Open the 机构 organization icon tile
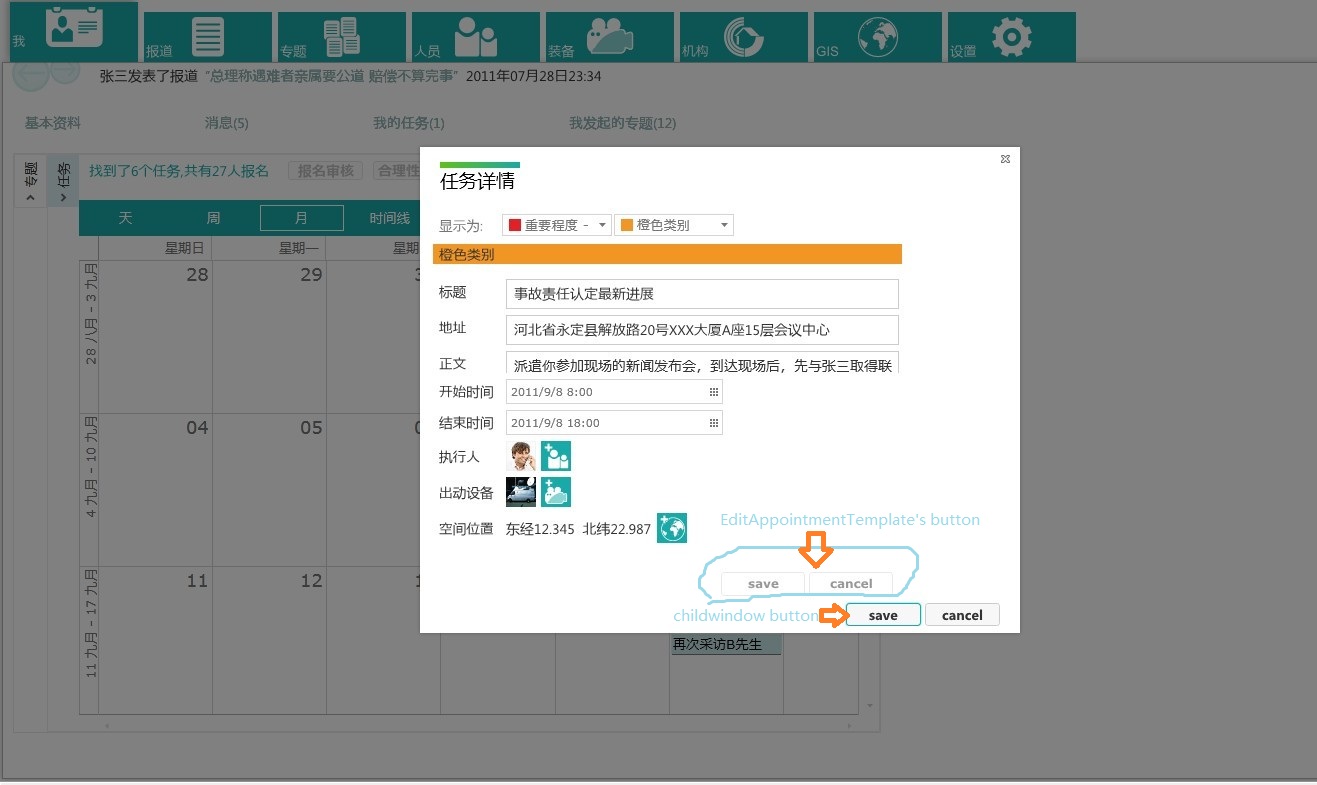Viewport: 1317px width, 785px height. (x=744, y=37)
